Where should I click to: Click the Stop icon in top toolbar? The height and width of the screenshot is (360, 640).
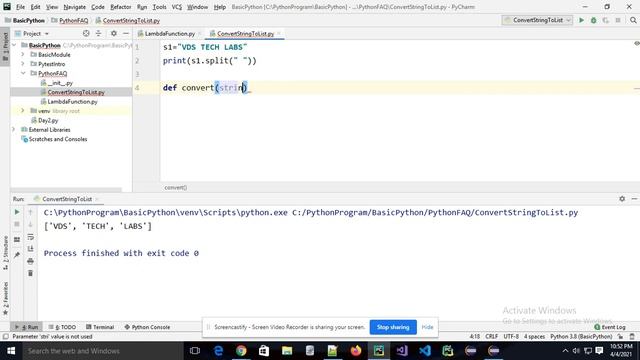[618, 20]
